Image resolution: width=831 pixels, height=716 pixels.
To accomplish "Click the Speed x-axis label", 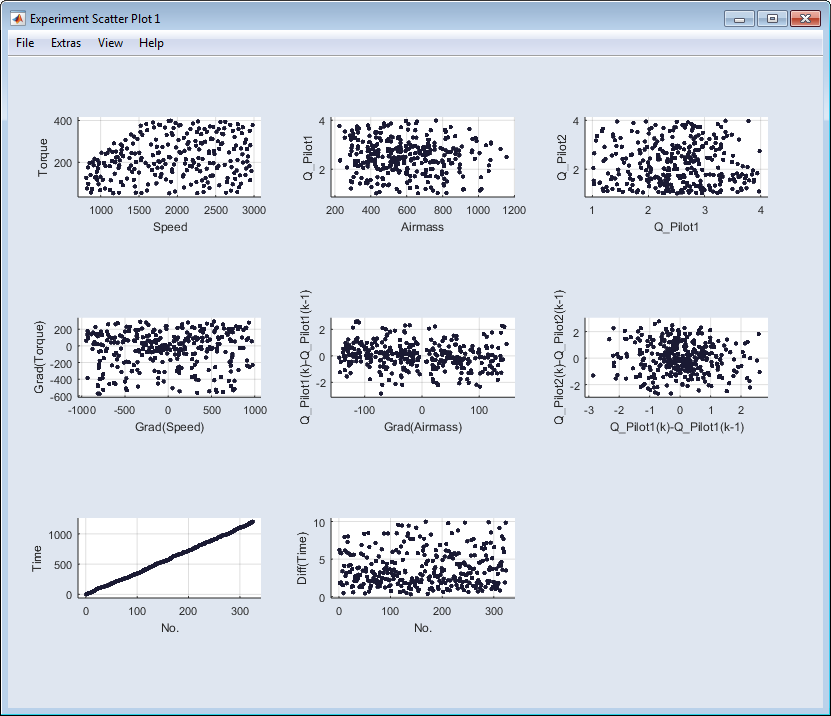I will pyautogui.click(x=170, y=227).
